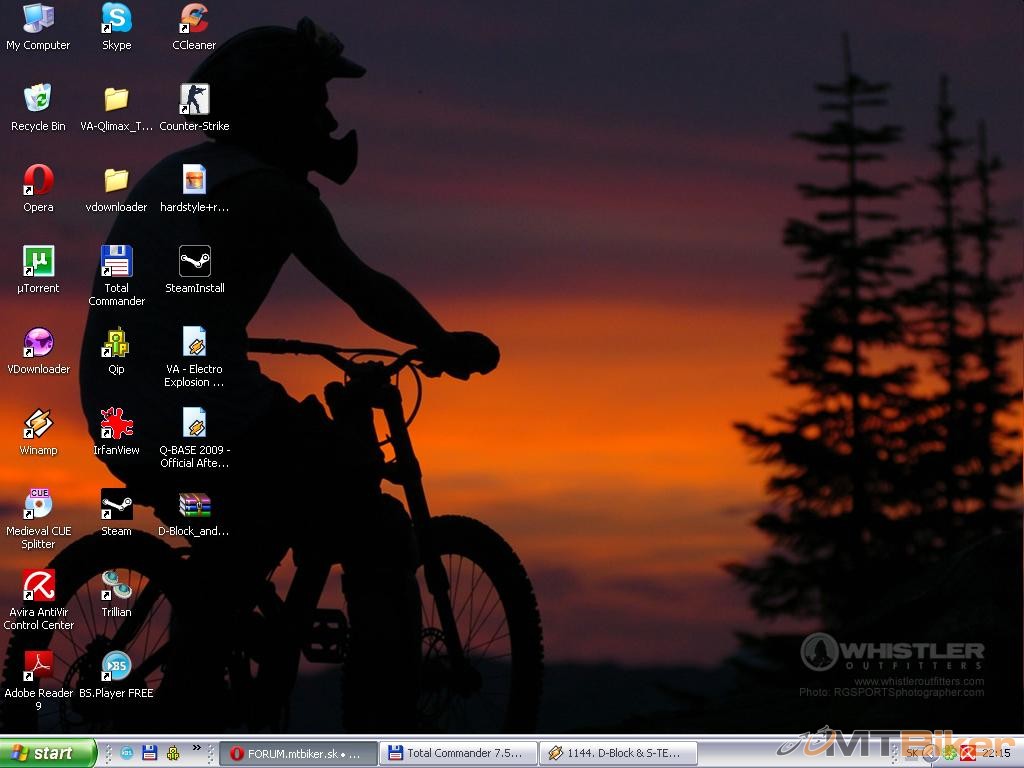
Task: Launch Avira AntiVir Control Center
Action: pyautogui.click(x=38, y=585)
